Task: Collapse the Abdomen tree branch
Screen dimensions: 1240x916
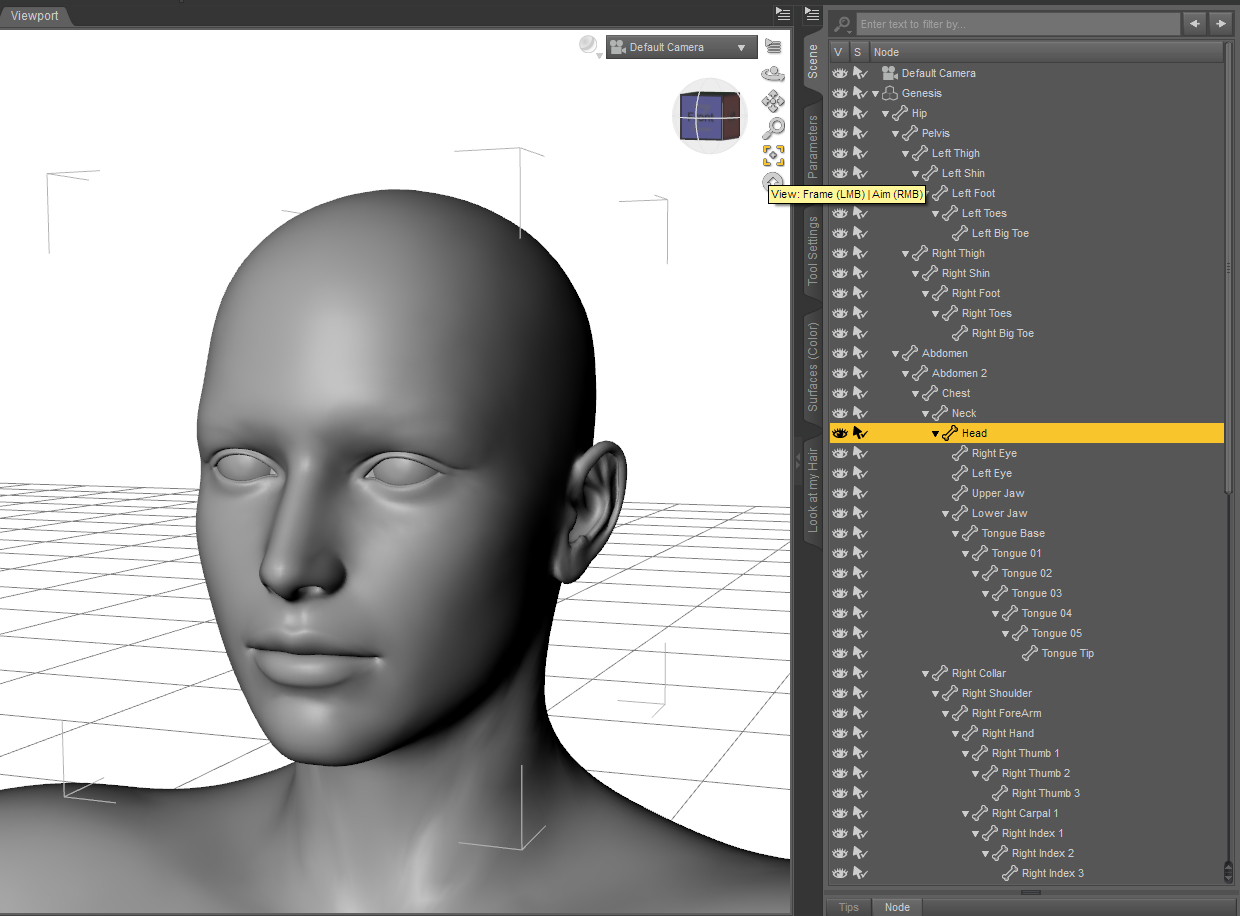Action: (x=896, y=353)
